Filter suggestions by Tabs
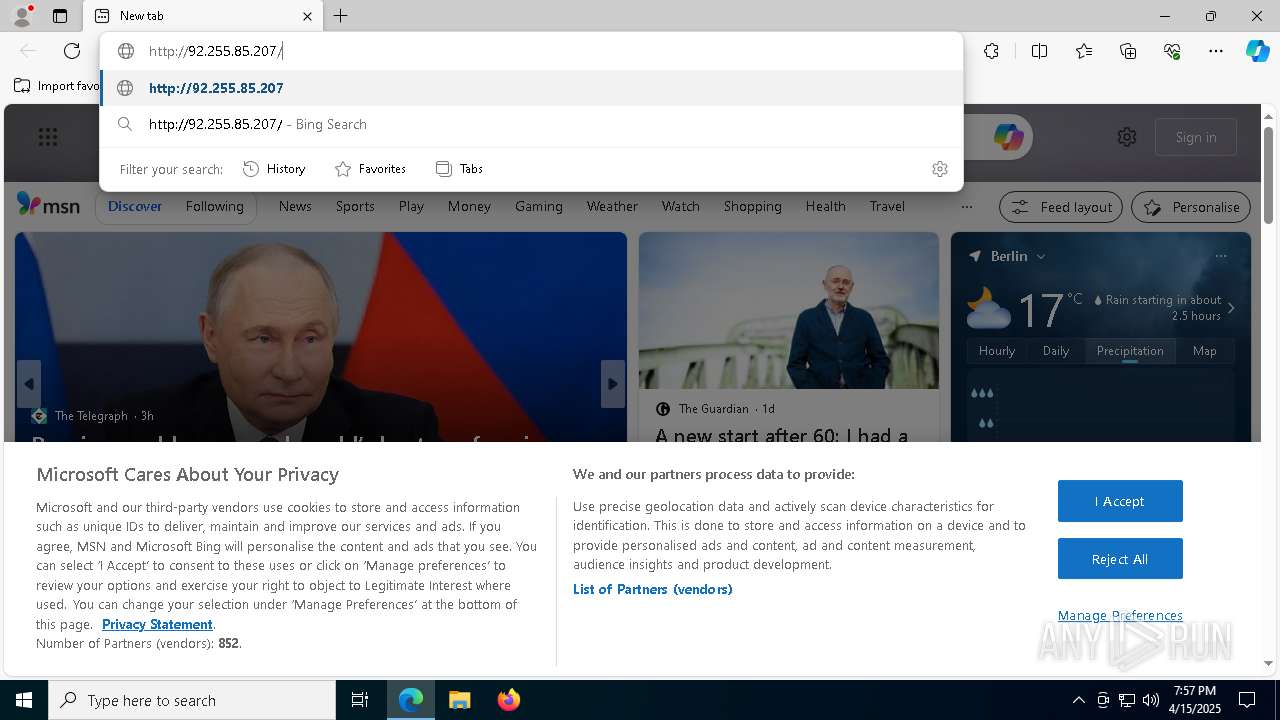 coord(459,169)
